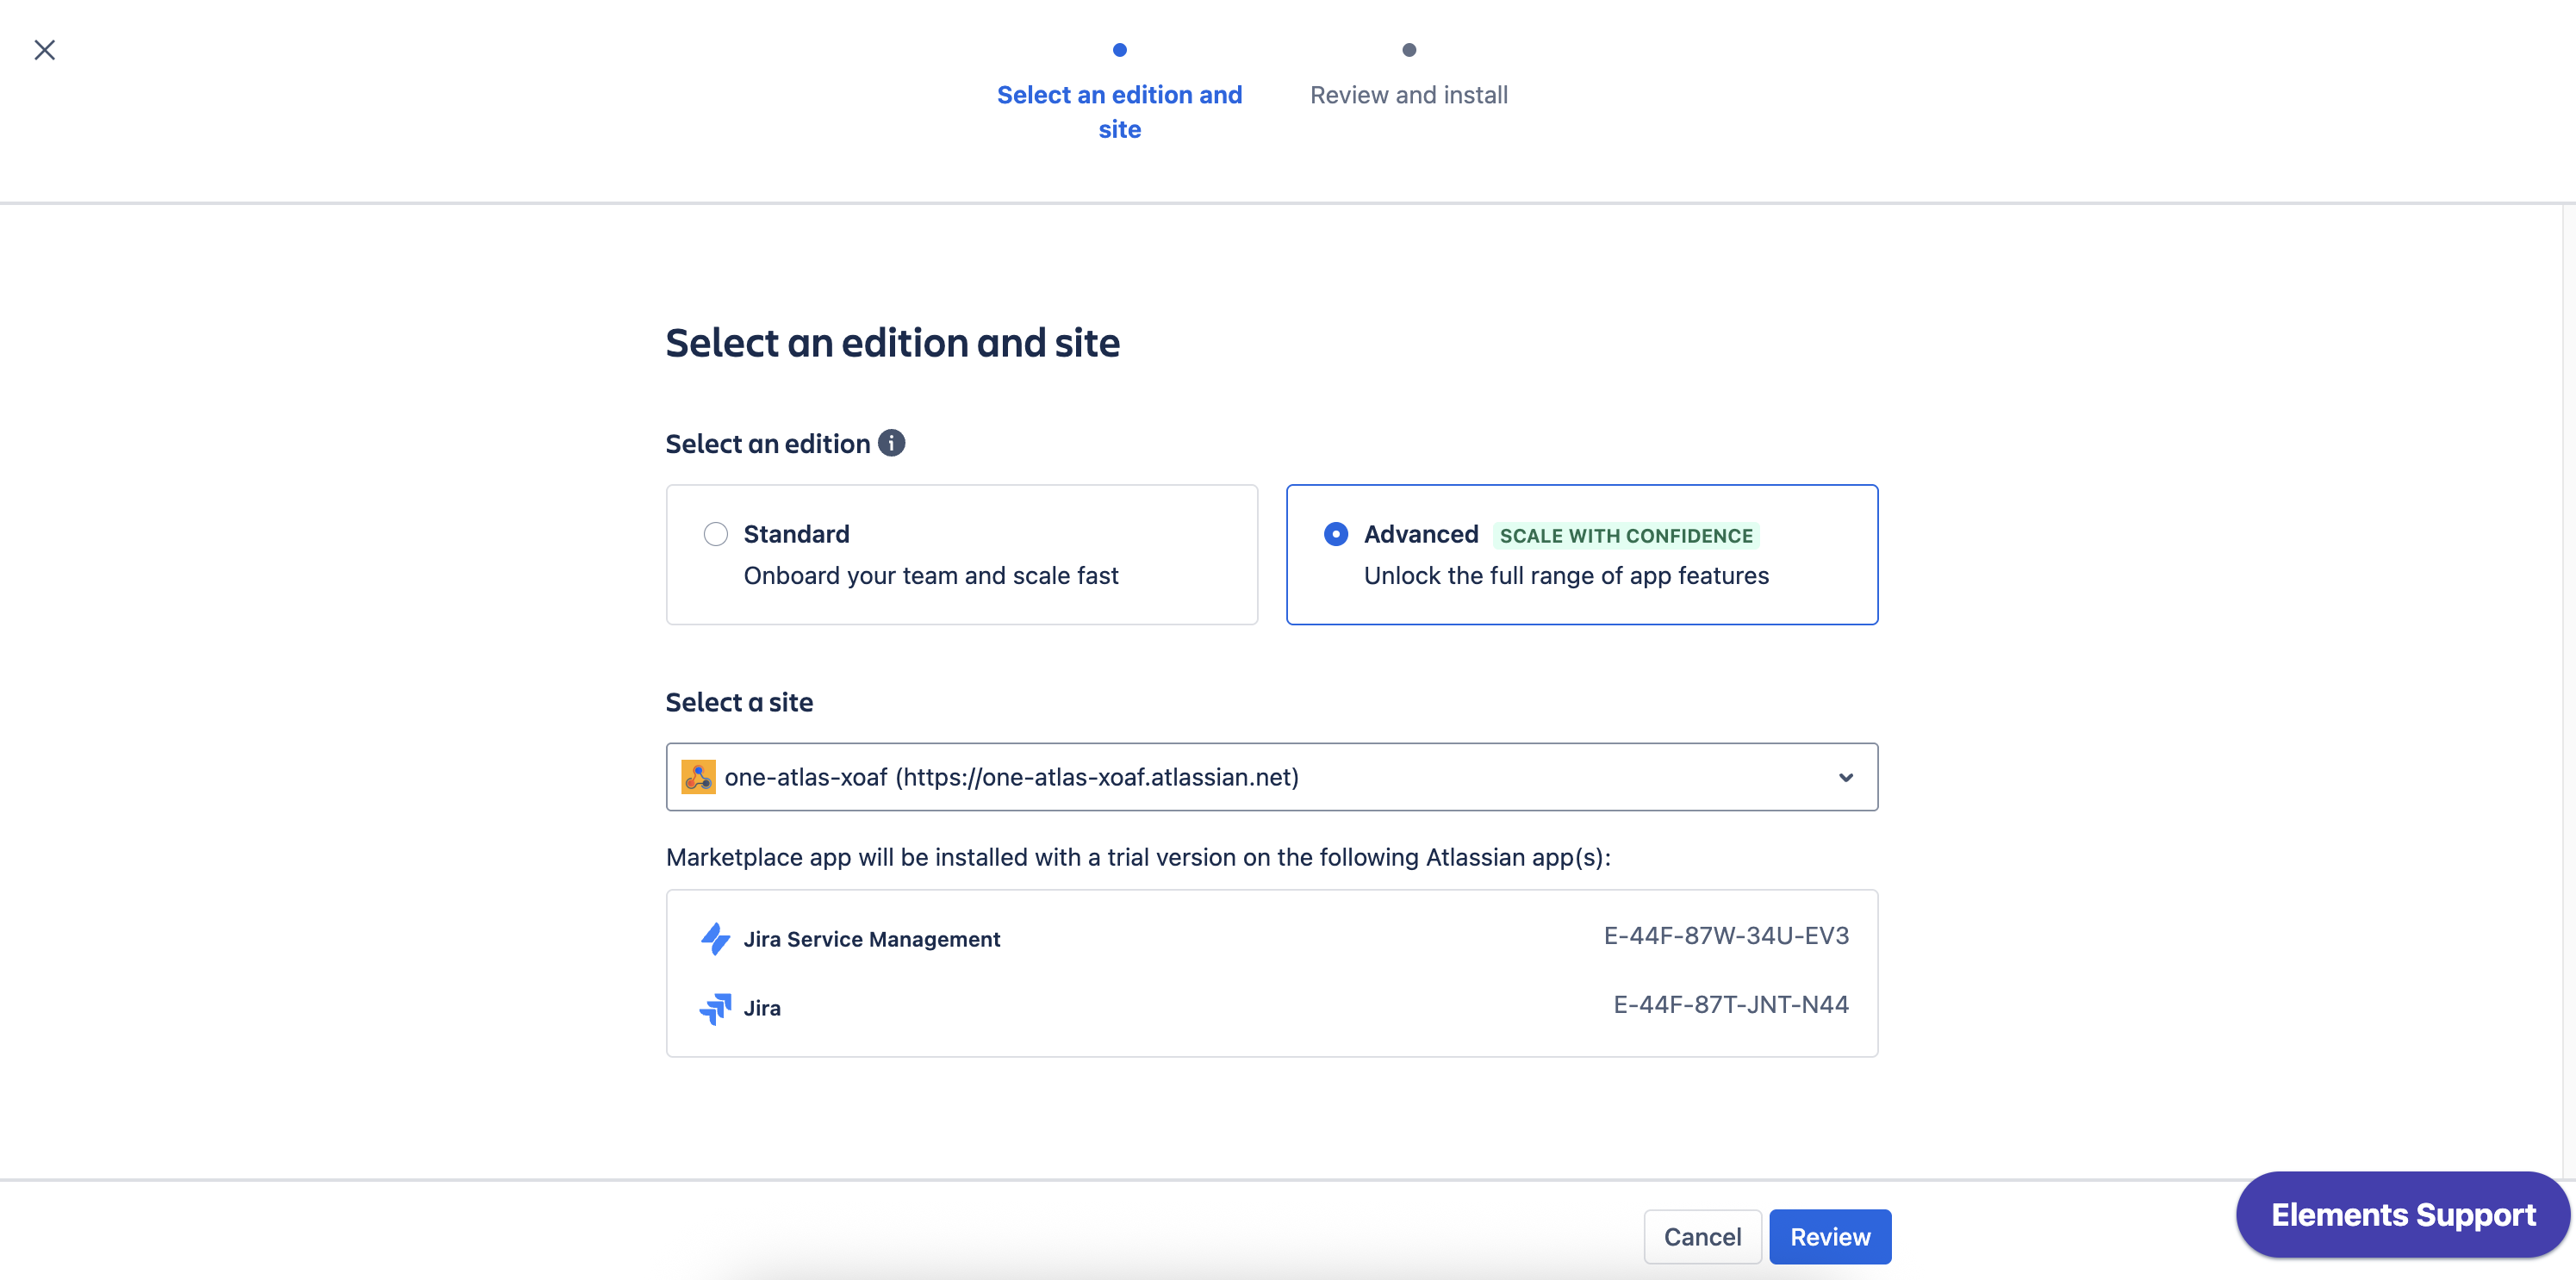Click the second step progress dot
The width and height of the screenshot is (2576, 1280).
coord(1409,50)
